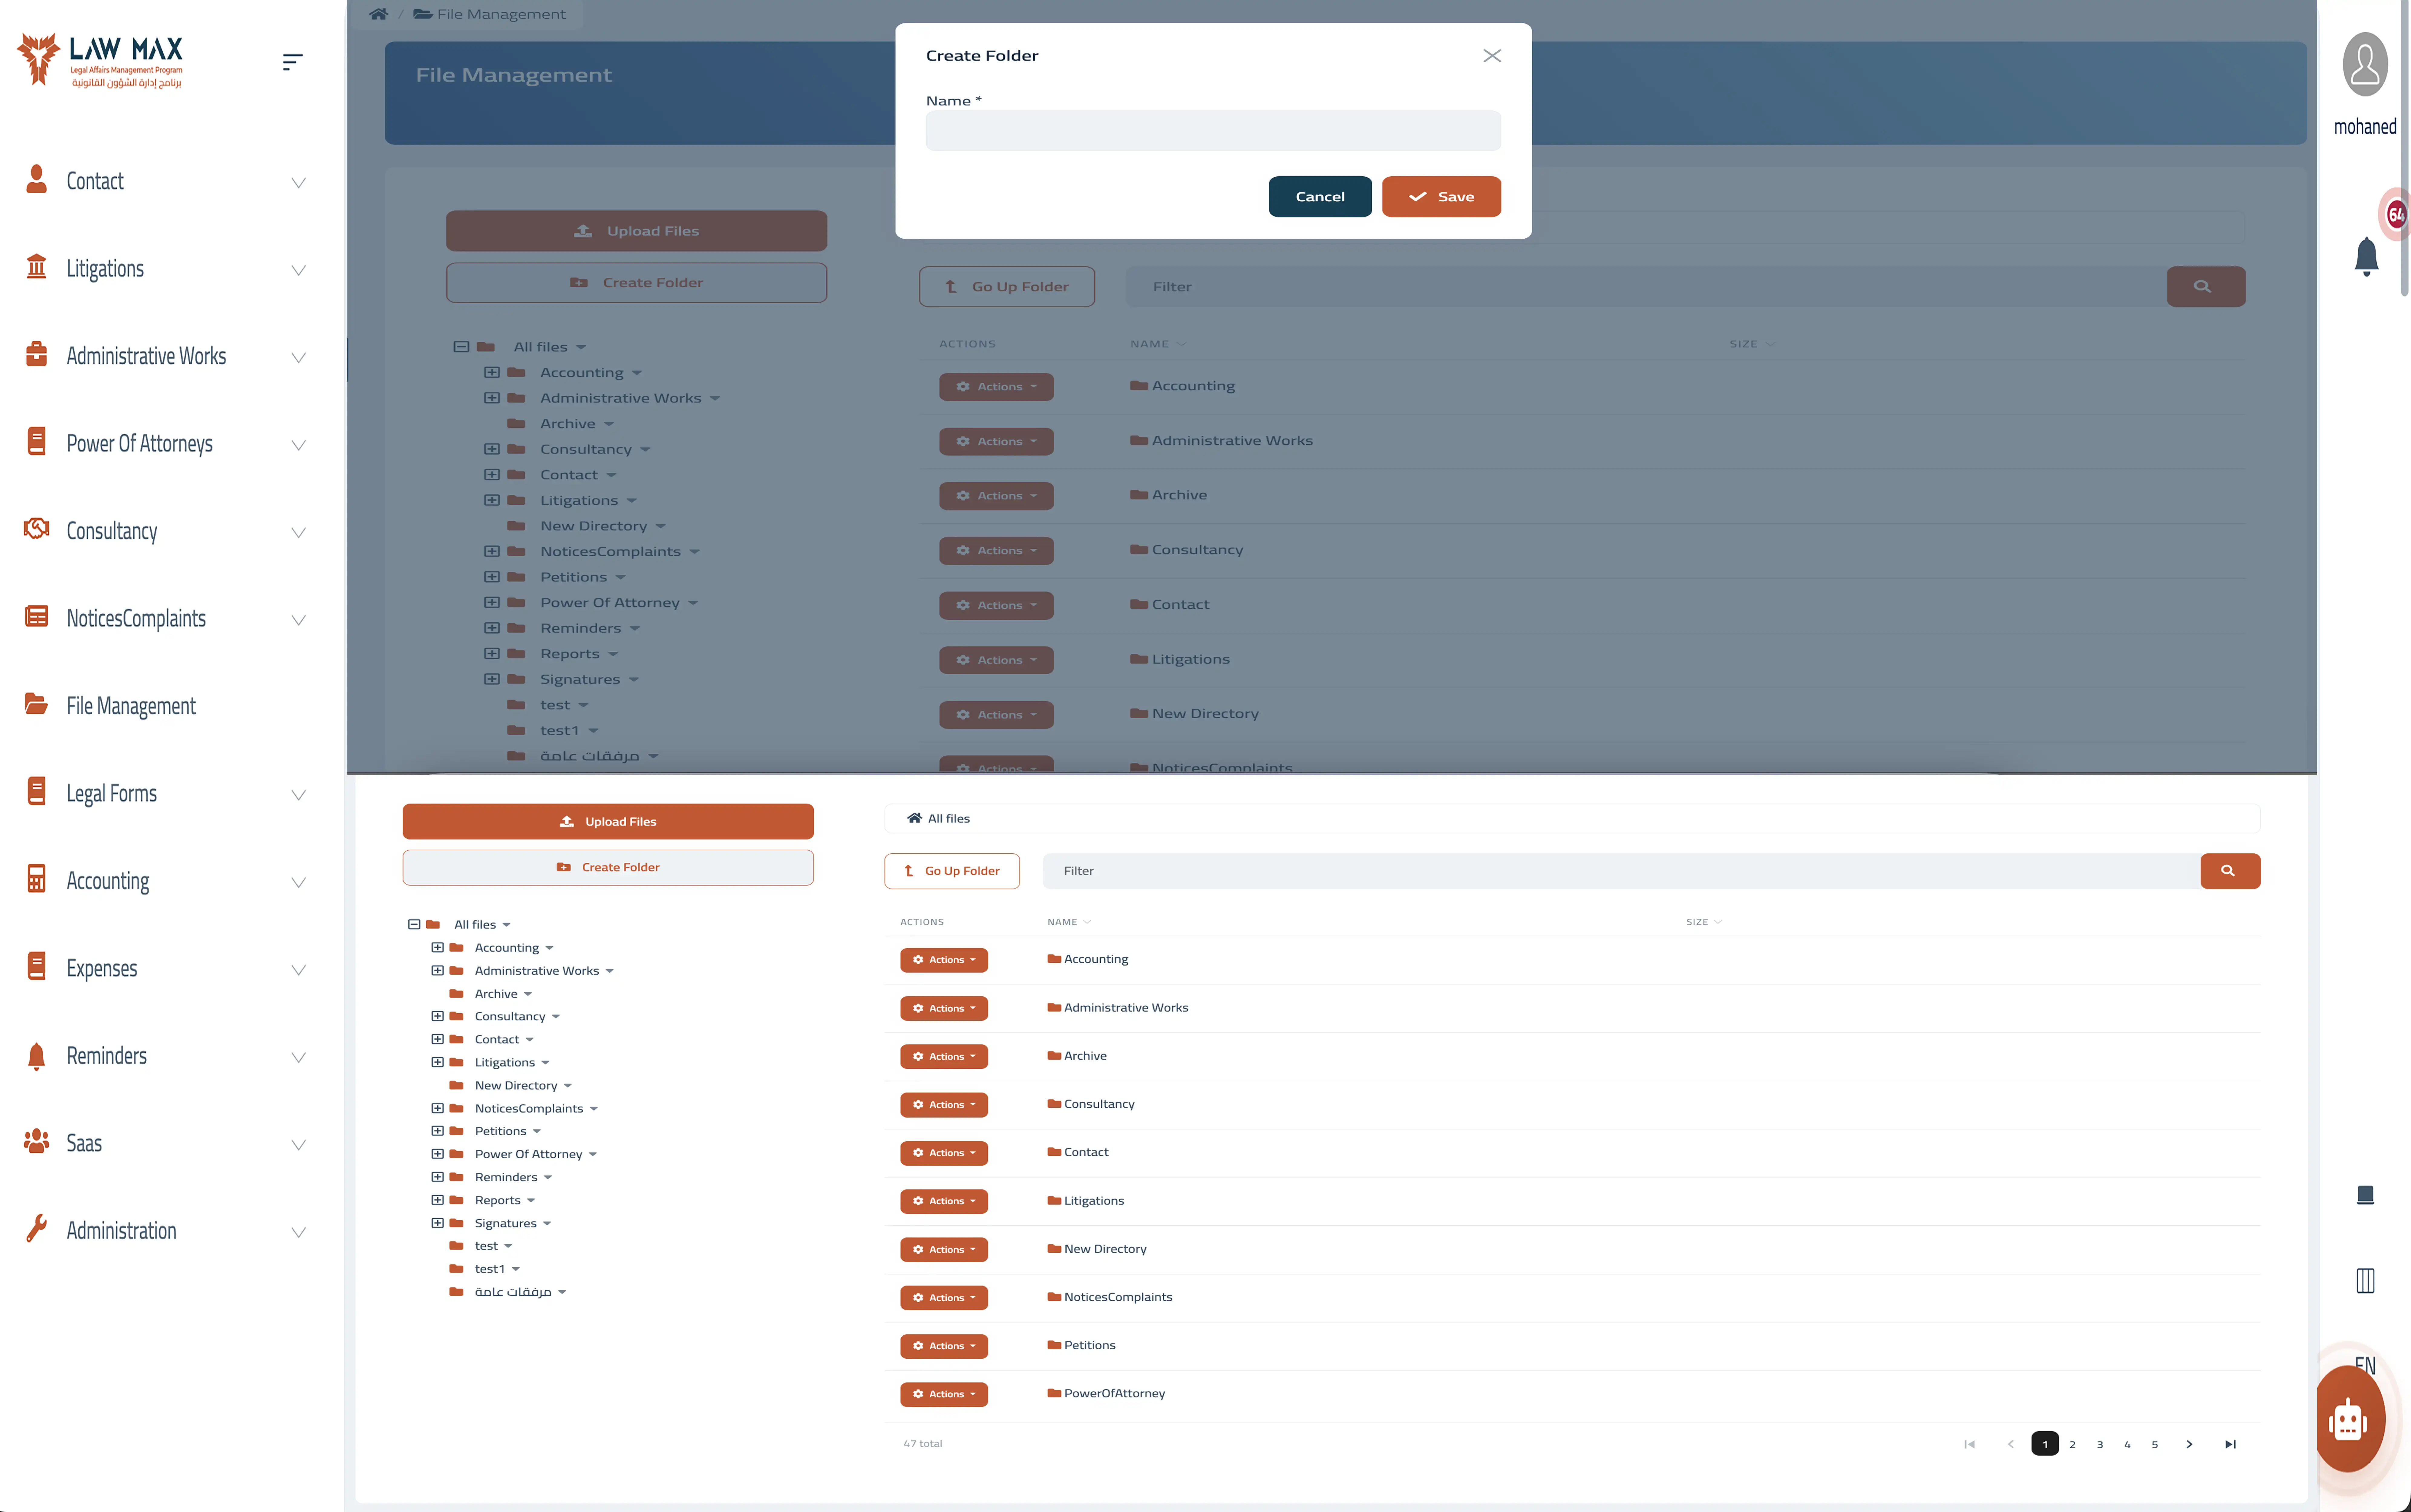The image size is (2411, 1512).
Task: Click the sidebar collapse hamburger icon
Action: [x=292, y=62]
